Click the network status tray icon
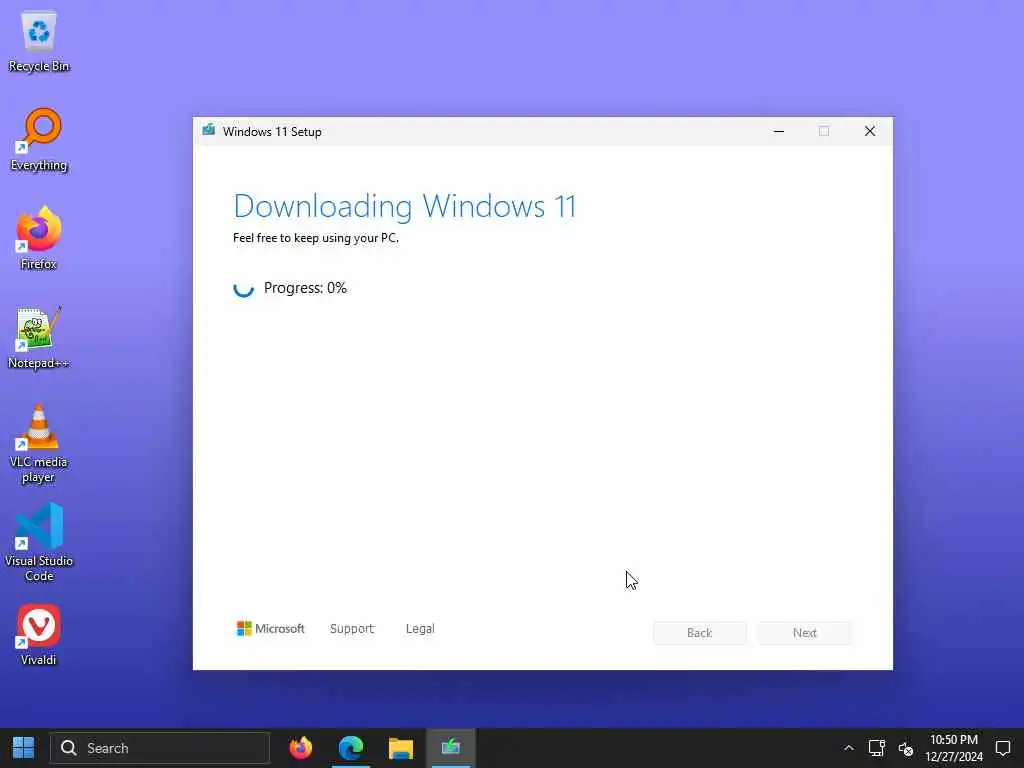Viewport: 1024px width, 768px height. click(876, 748)
